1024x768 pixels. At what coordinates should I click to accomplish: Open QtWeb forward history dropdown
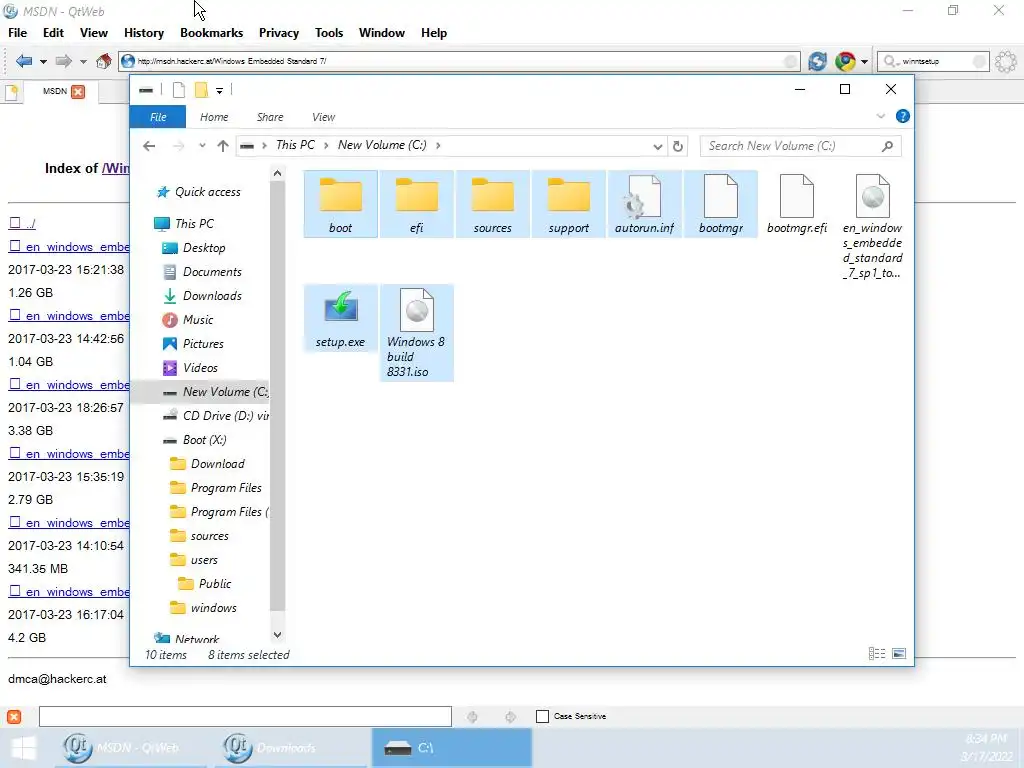click(83, 61)
